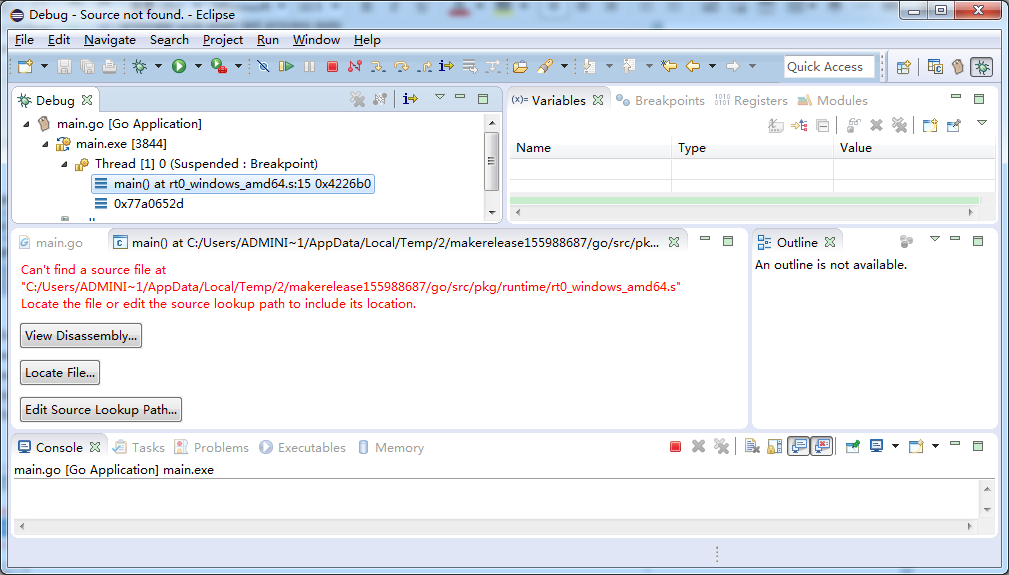
Task: Open Back navigation history dropdown arrow
Action: pyautogui.click(x=712, y=66)
